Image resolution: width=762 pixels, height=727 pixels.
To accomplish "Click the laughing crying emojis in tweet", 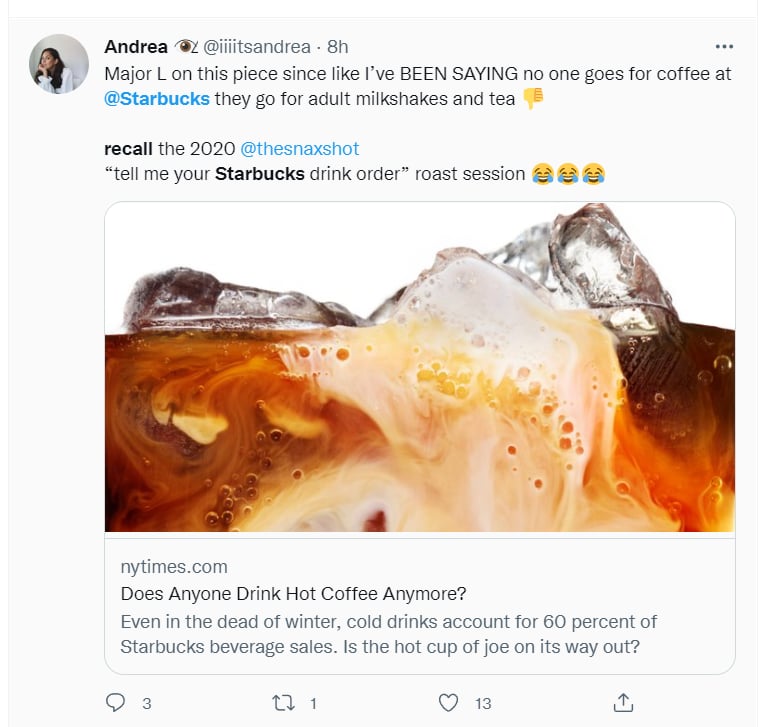I will [568, 173].
